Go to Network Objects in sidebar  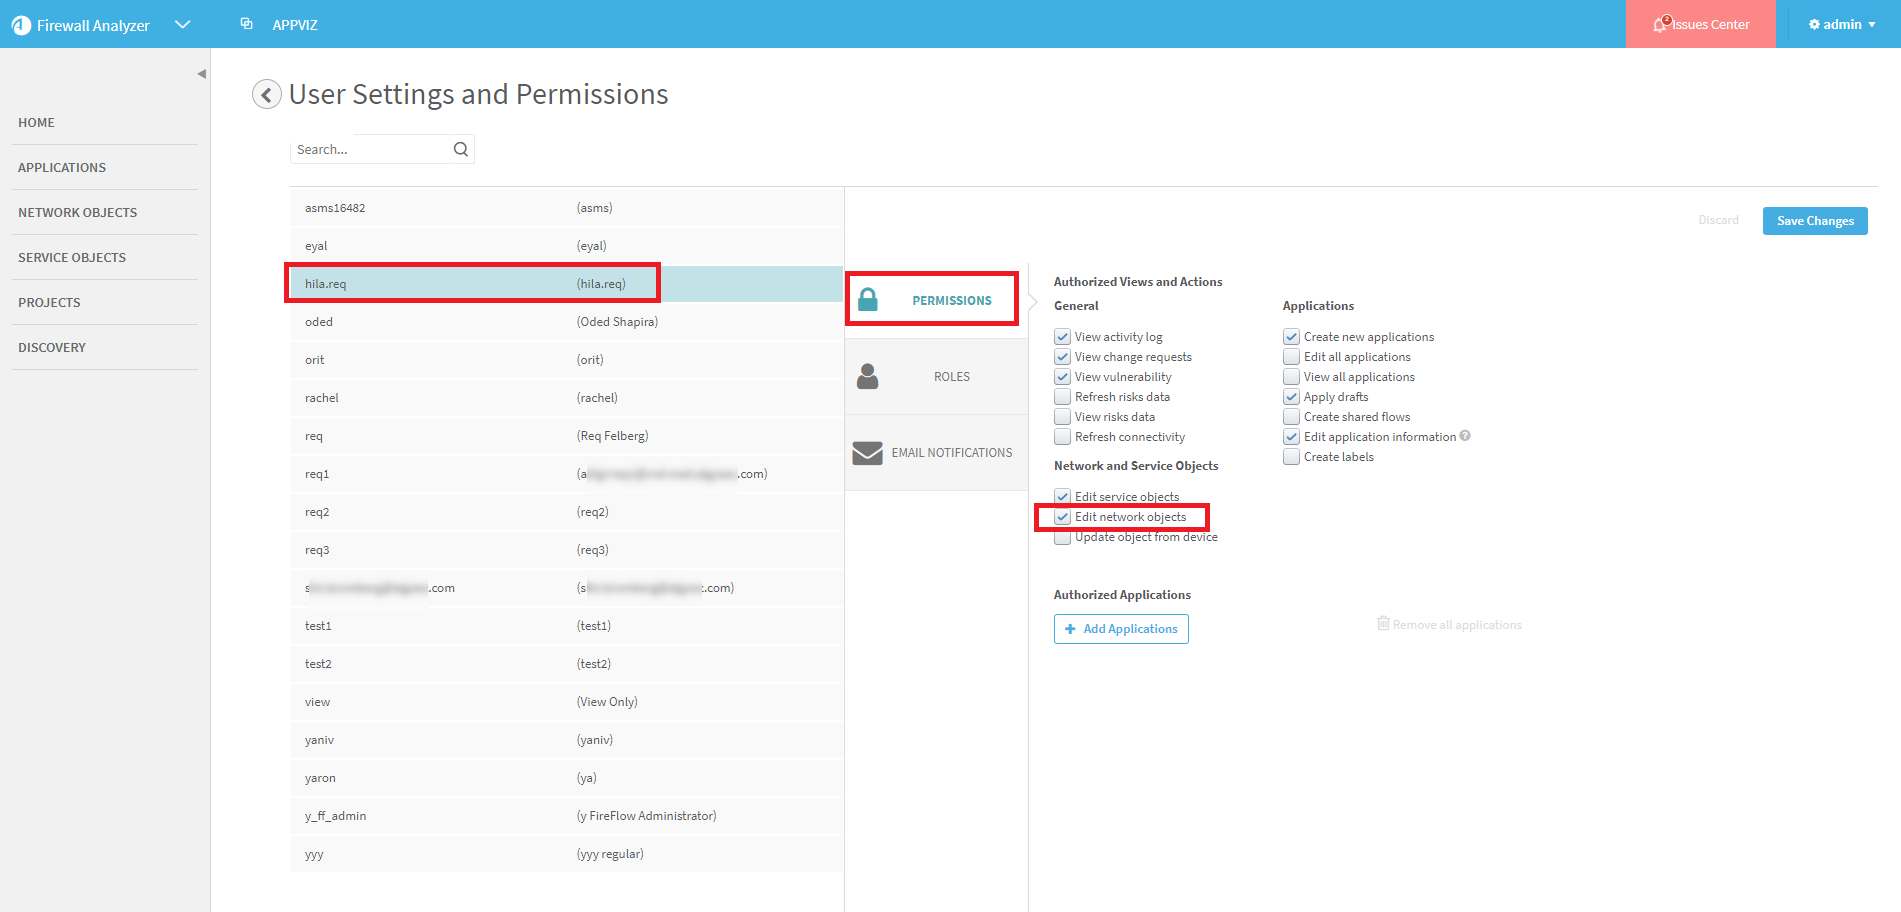pos(77,212)
